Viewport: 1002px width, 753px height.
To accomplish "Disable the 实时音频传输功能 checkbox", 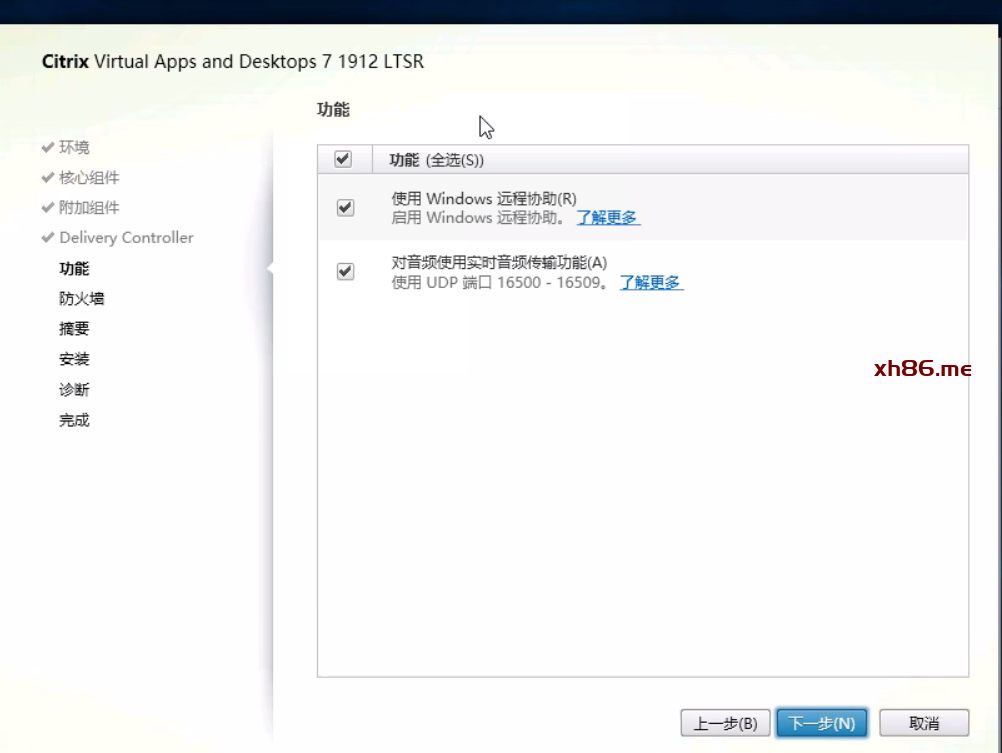I will [x=345, y=272].
